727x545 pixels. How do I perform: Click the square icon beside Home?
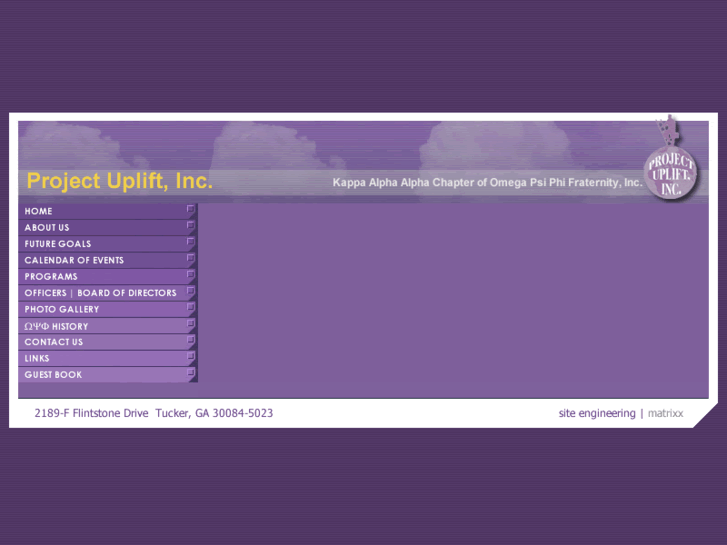pyautogui.click(x=190, y=209)
